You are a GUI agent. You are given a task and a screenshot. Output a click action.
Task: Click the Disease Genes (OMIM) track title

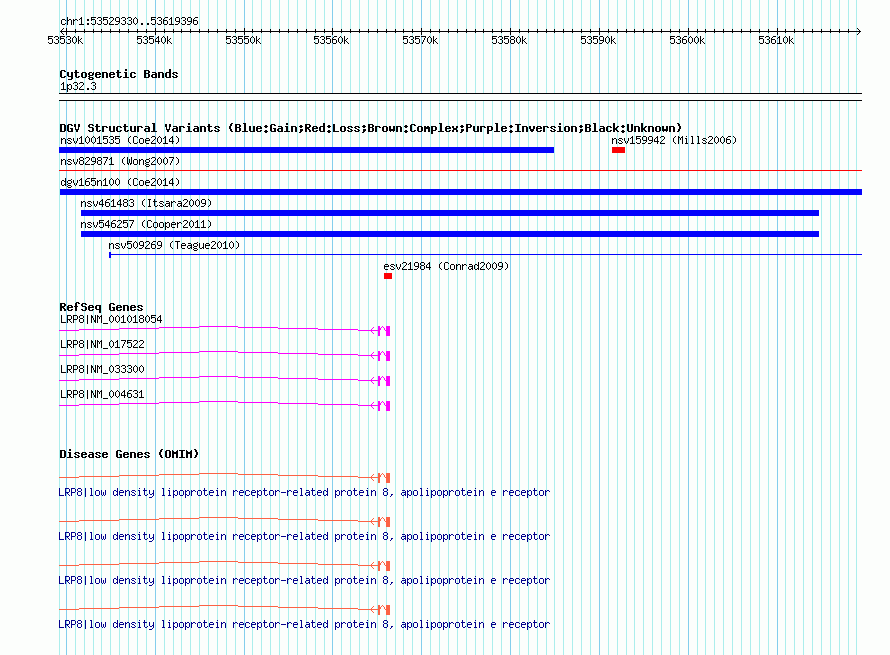(129, 454)
